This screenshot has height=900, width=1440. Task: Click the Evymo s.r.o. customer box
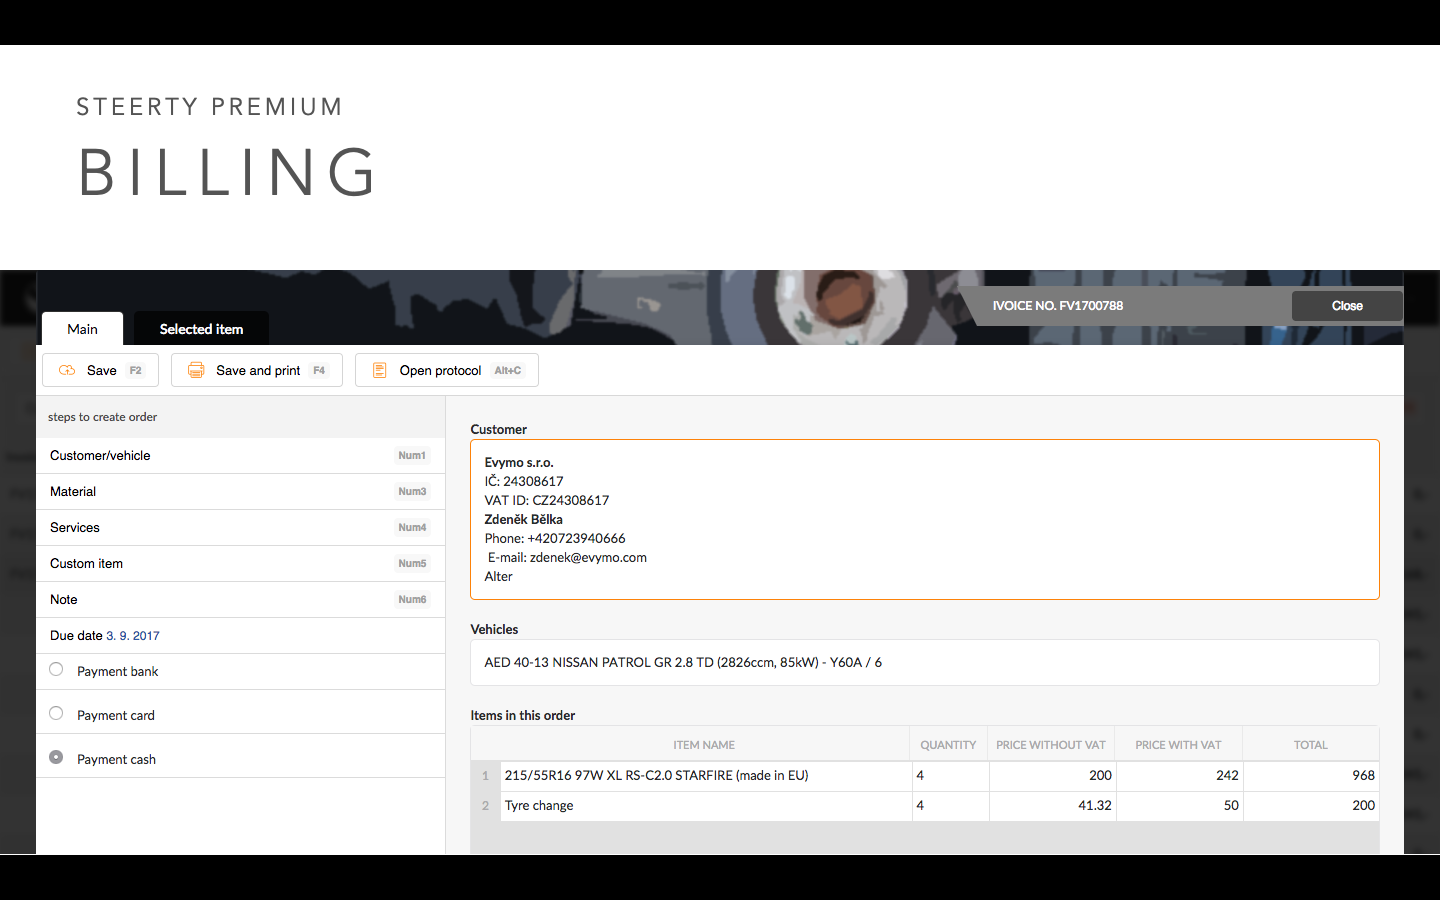click(925, 520)
